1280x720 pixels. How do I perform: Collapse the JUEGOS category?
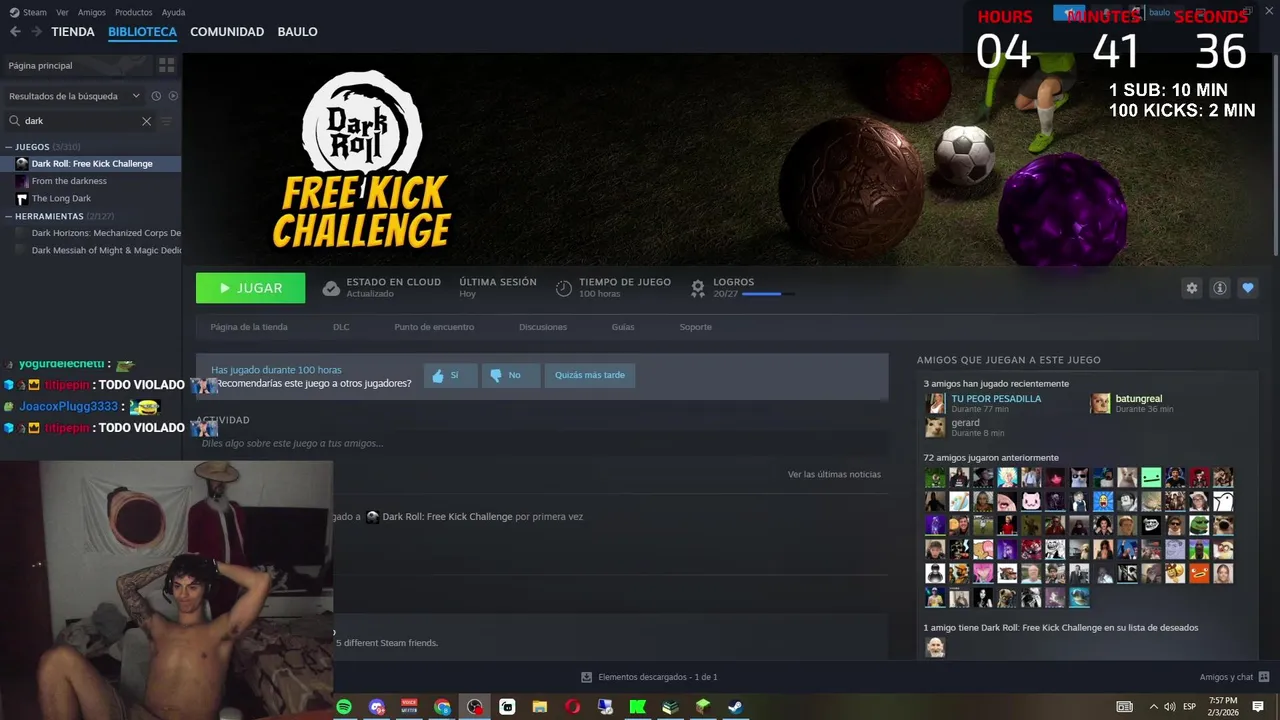8,147
